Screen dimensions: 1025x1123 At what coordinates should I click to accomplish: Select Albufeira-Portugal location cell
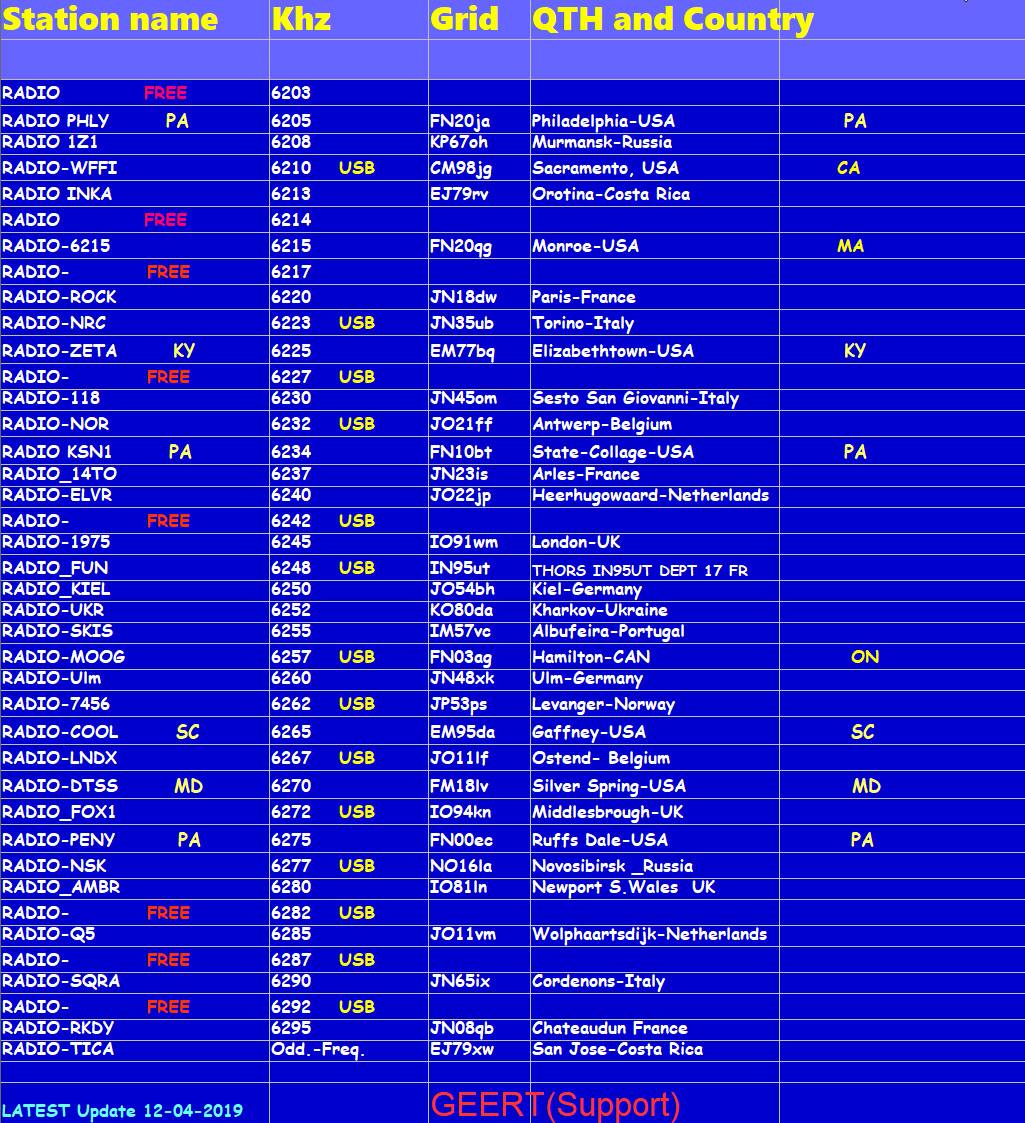[x=608, y=631]
